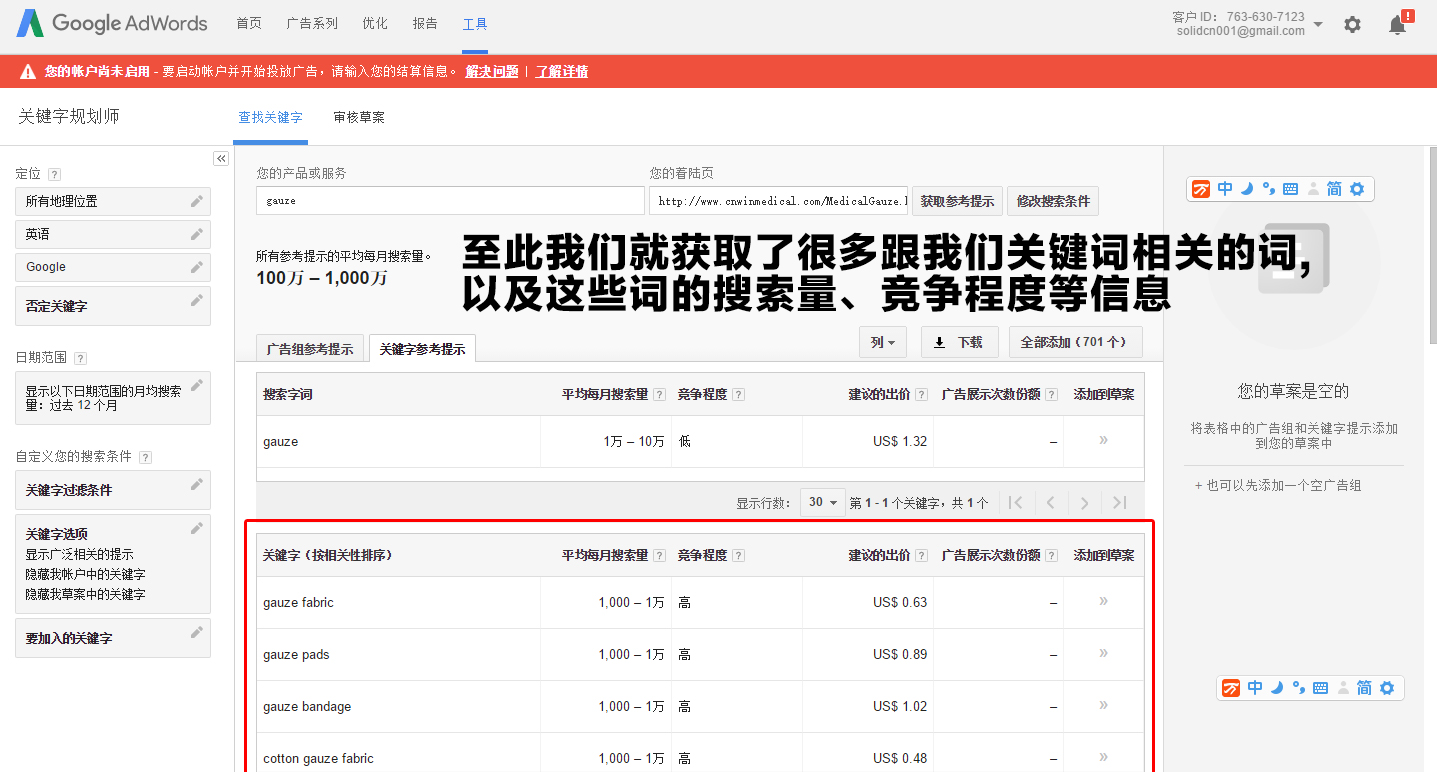Switch to the 广告组参考提示 tab

(310, 349)
